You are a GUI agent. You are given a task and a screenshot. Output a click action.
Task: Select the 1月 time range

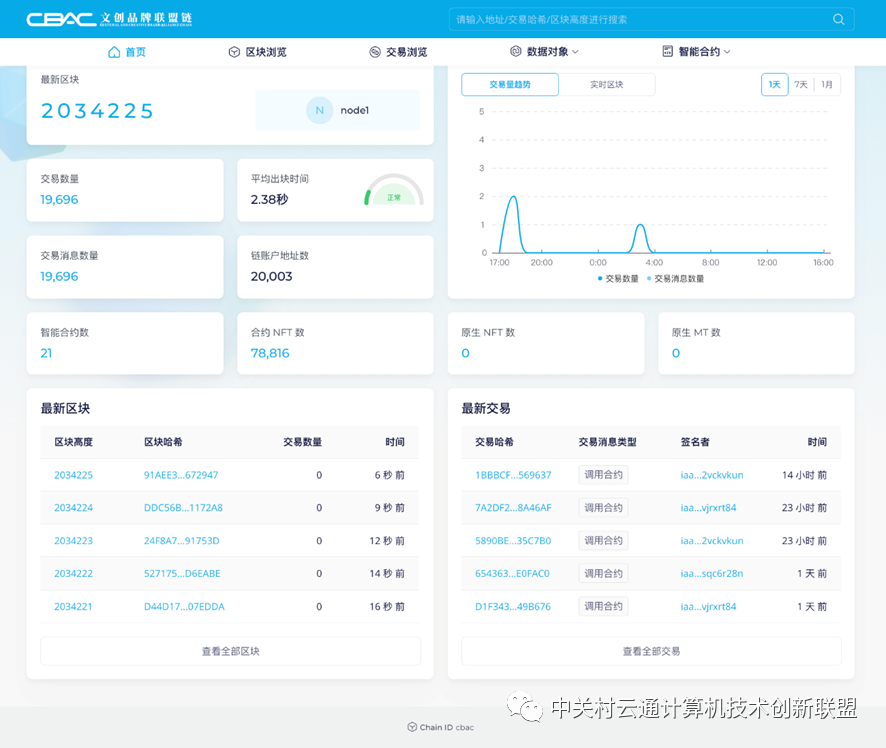827,85
